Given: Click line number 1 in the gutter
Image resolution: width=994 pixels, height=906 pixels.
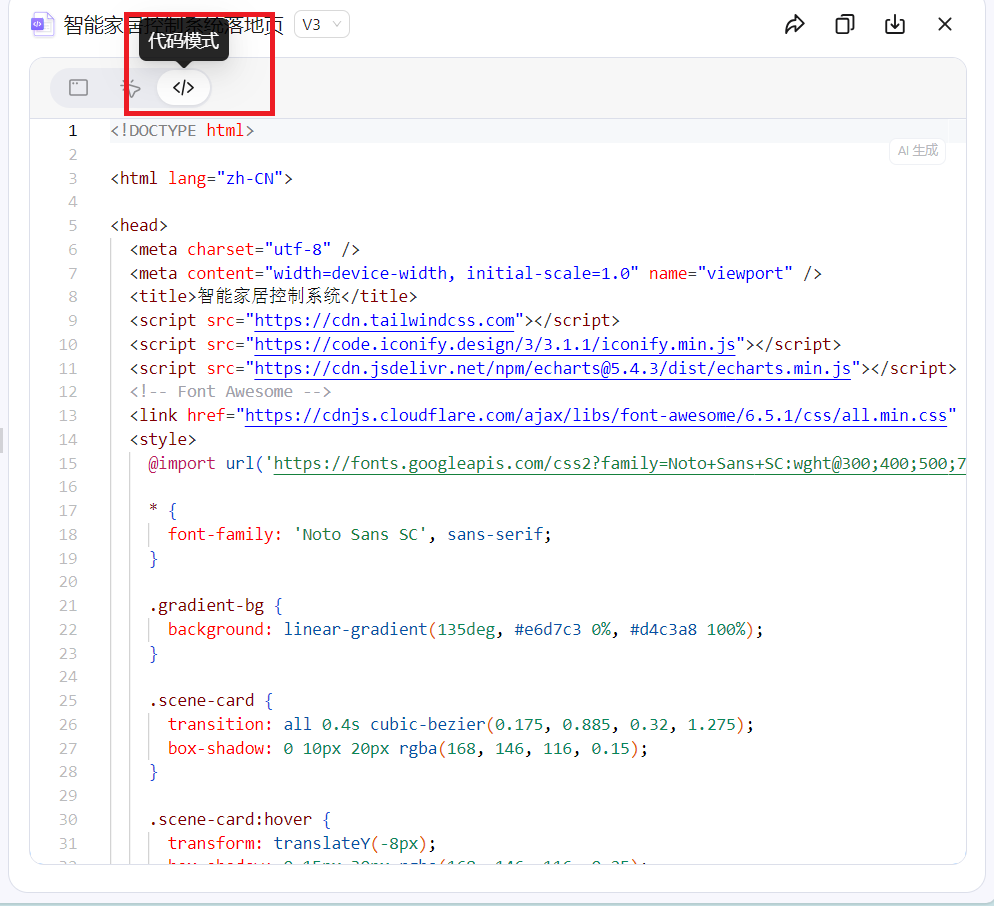Looking at the screenshot, I should (x=73, y=131).
